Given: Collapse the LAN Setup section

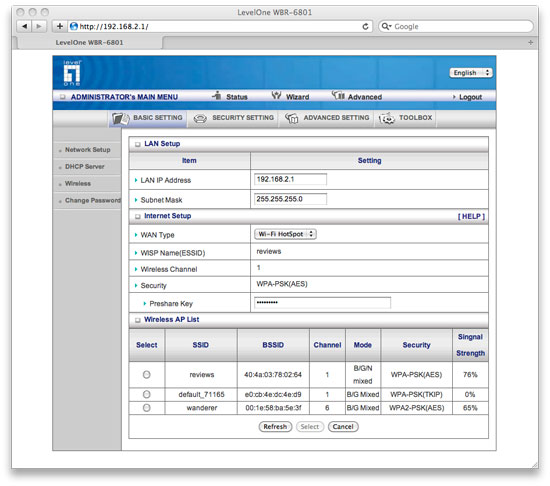Looking at the screenshot, I should (x=138, y=144).
